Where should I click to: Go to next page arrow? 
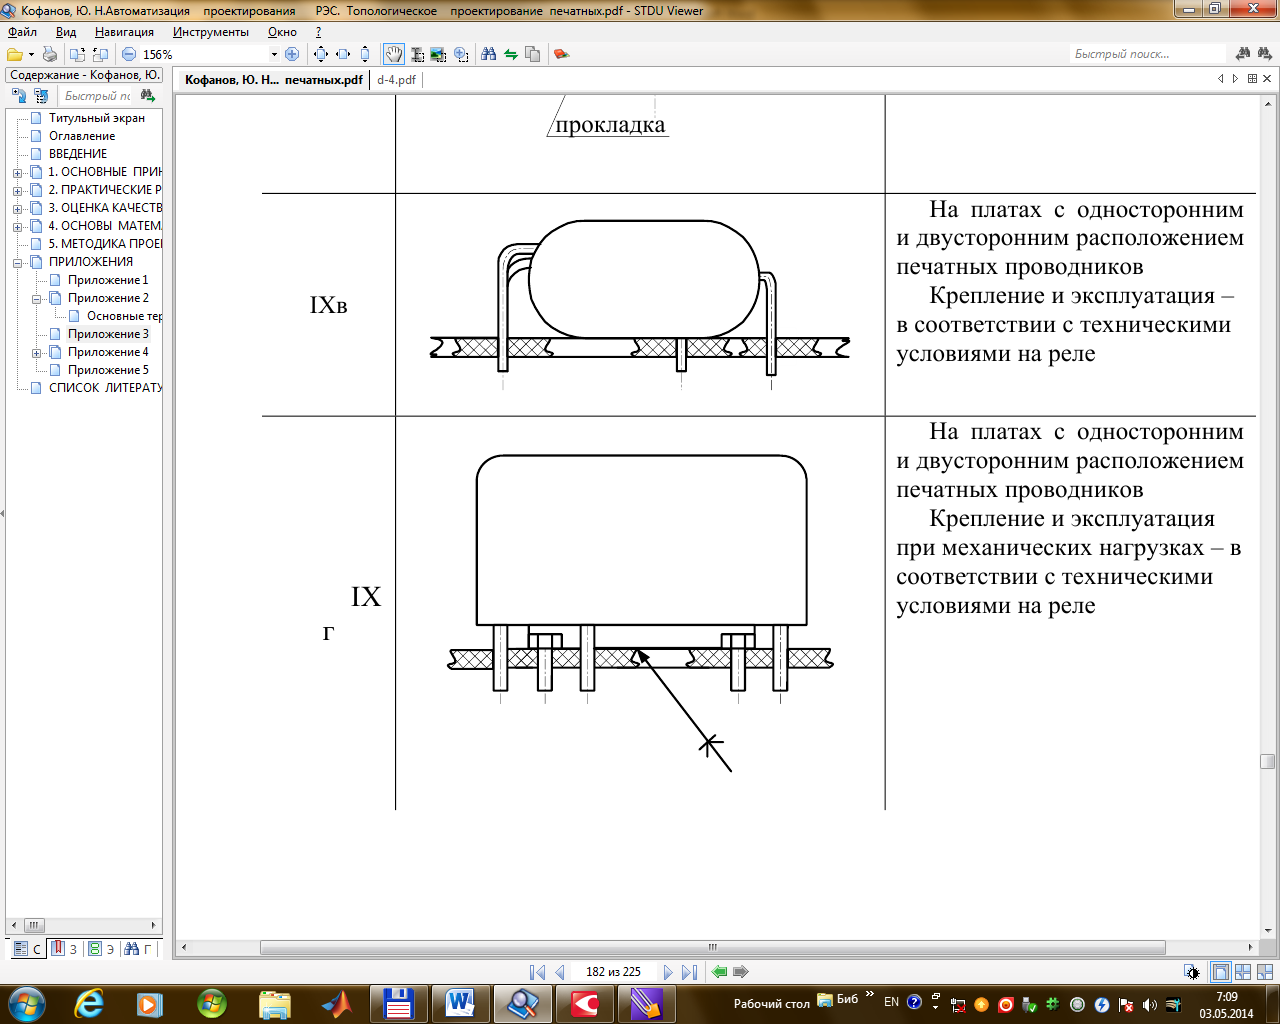[x=668, y=972]
